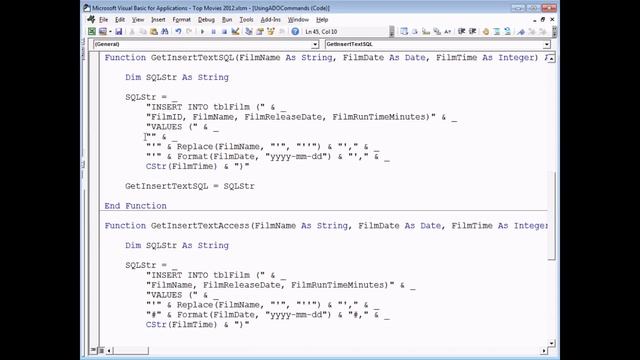Screen dimensions: 640x360
Task: Click the Complete Word icon
Action: (448, 31)
